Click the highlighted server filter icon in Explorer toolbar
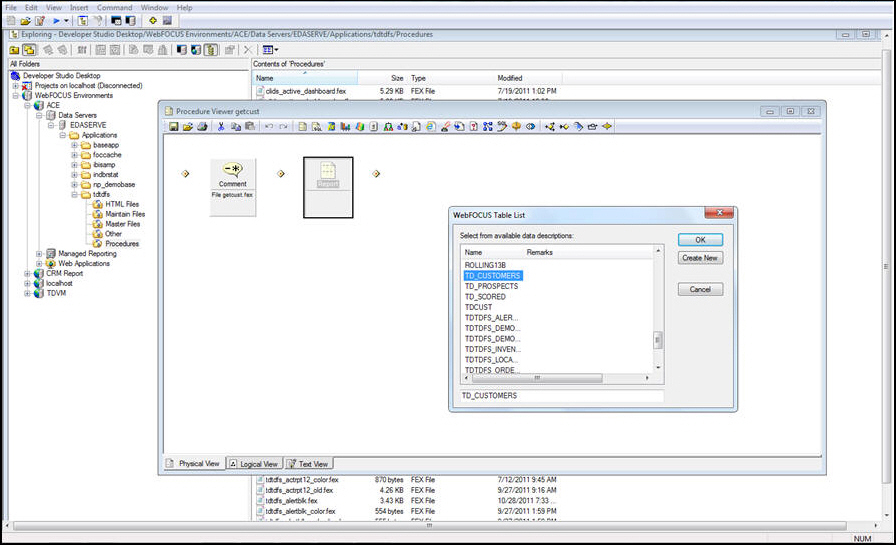896x545 pixels. pyautogui.click(x=211, y=50)
